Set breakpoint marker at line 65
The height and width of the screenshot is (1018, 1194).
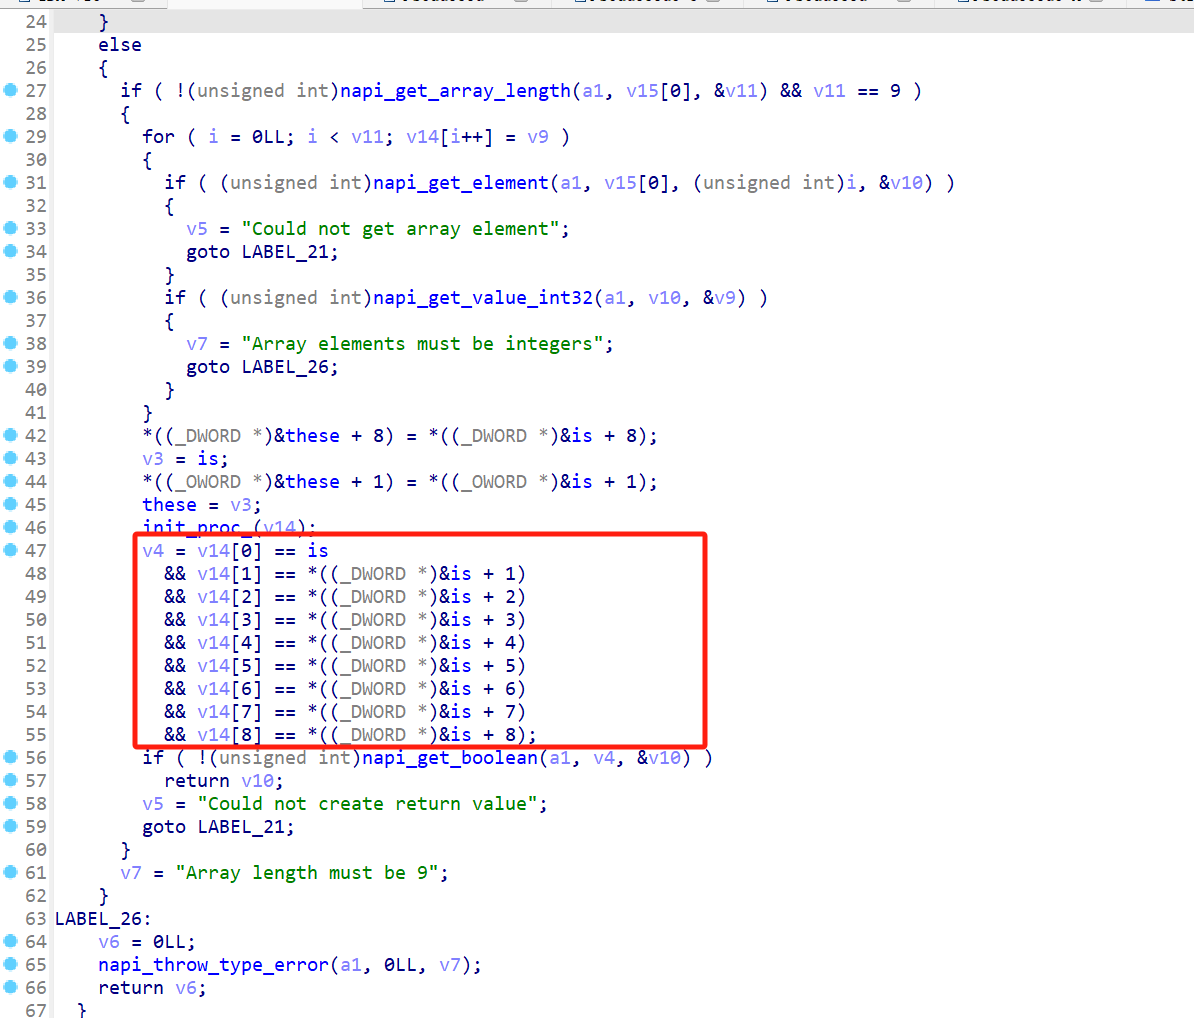pyautogui.click(x=11, y=964)
